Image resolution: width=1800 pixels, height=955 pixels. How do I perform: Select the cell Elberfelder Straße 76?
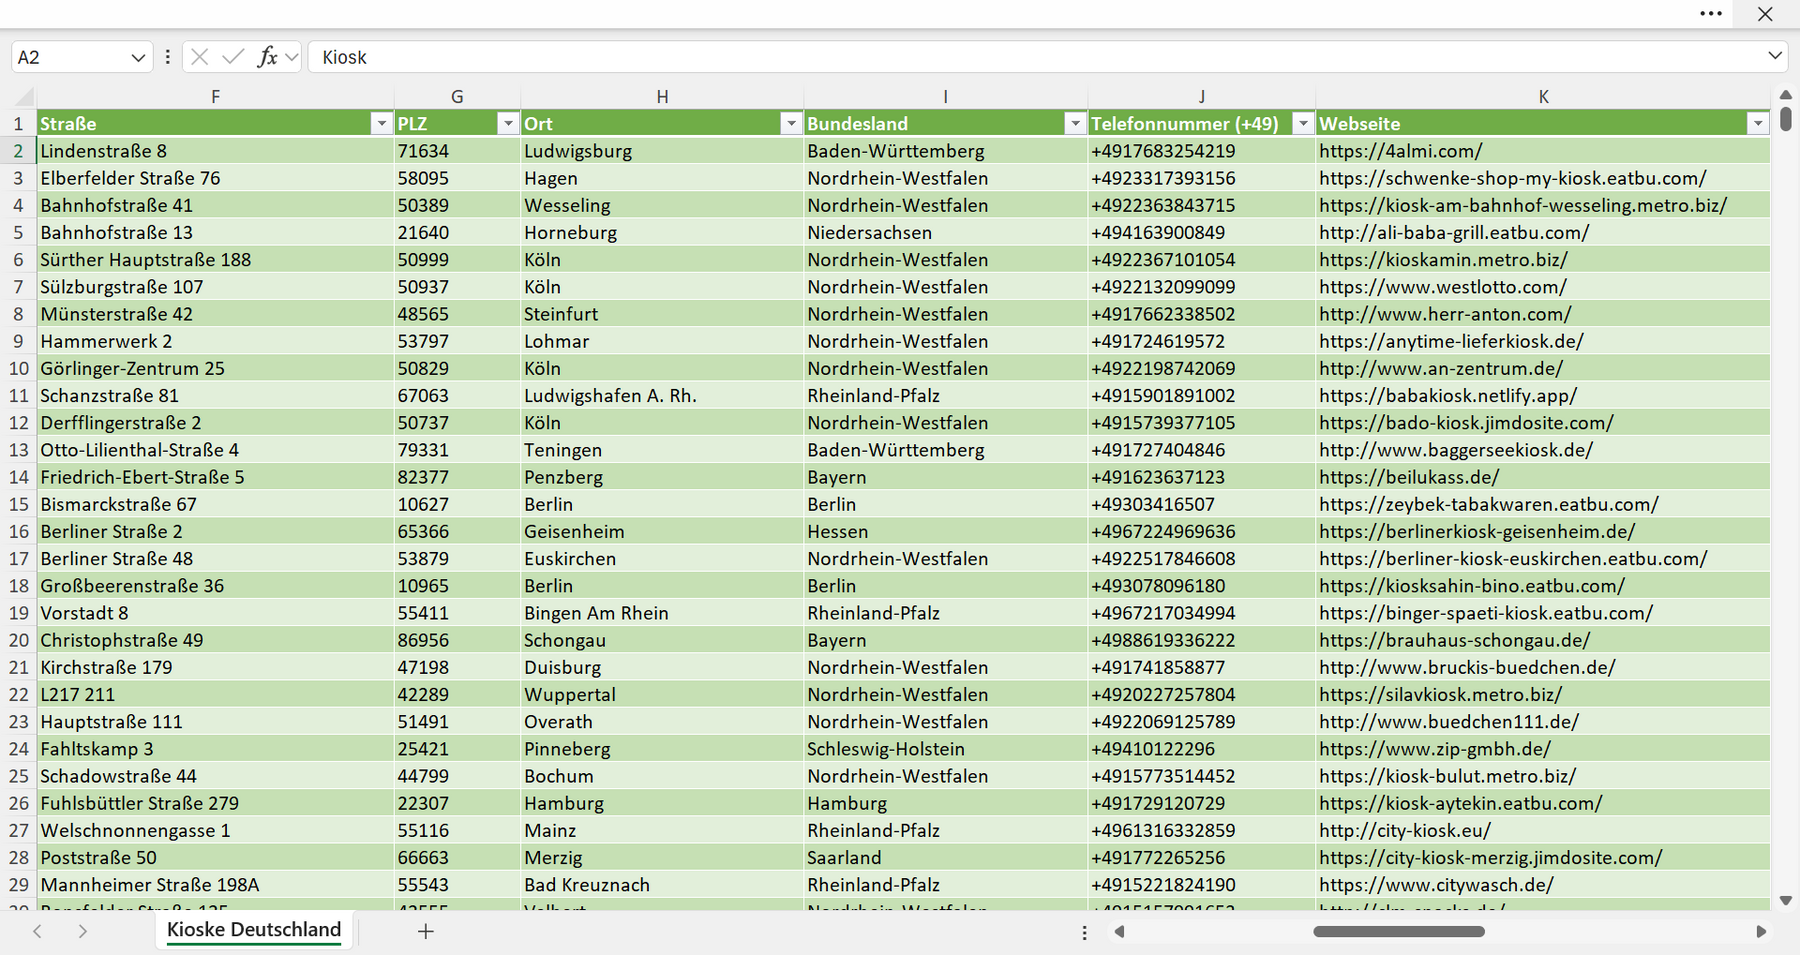coord(215,178)
